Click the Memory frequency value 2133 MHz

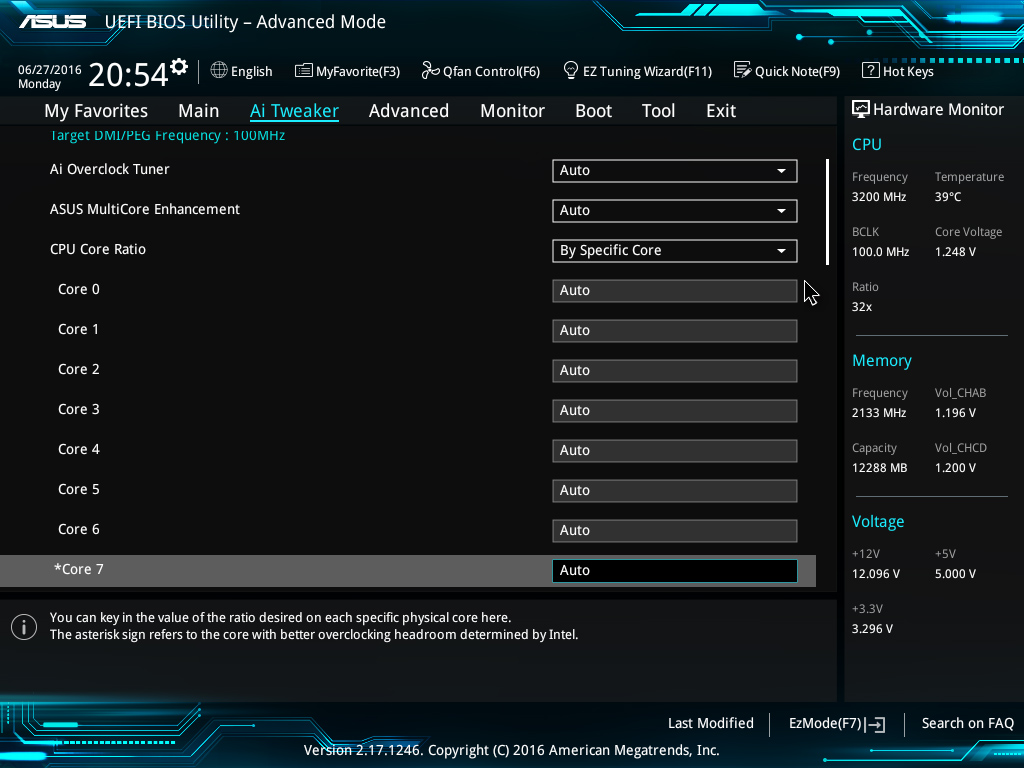(x=879, y=413)
